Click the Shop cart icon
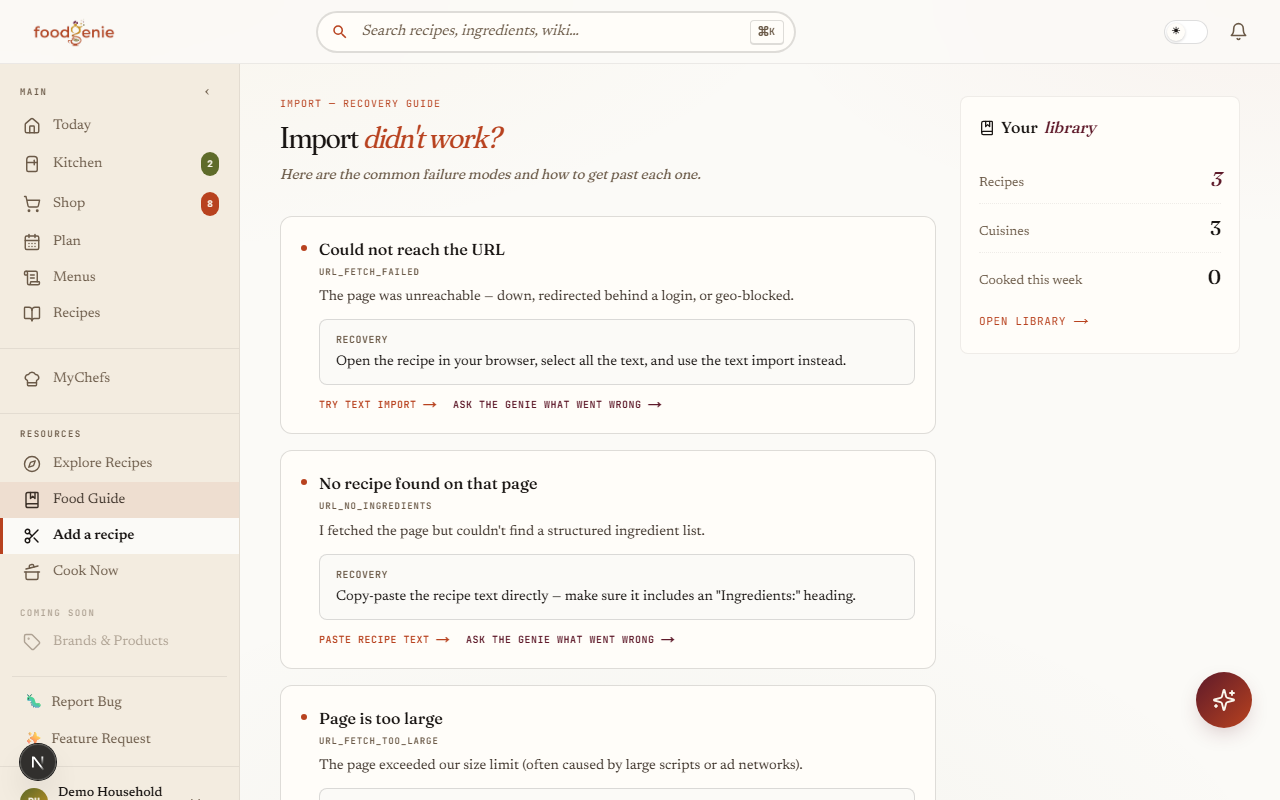Image resolution: width=1280 pixels, height=800 pixels. (x=32, y=203)
